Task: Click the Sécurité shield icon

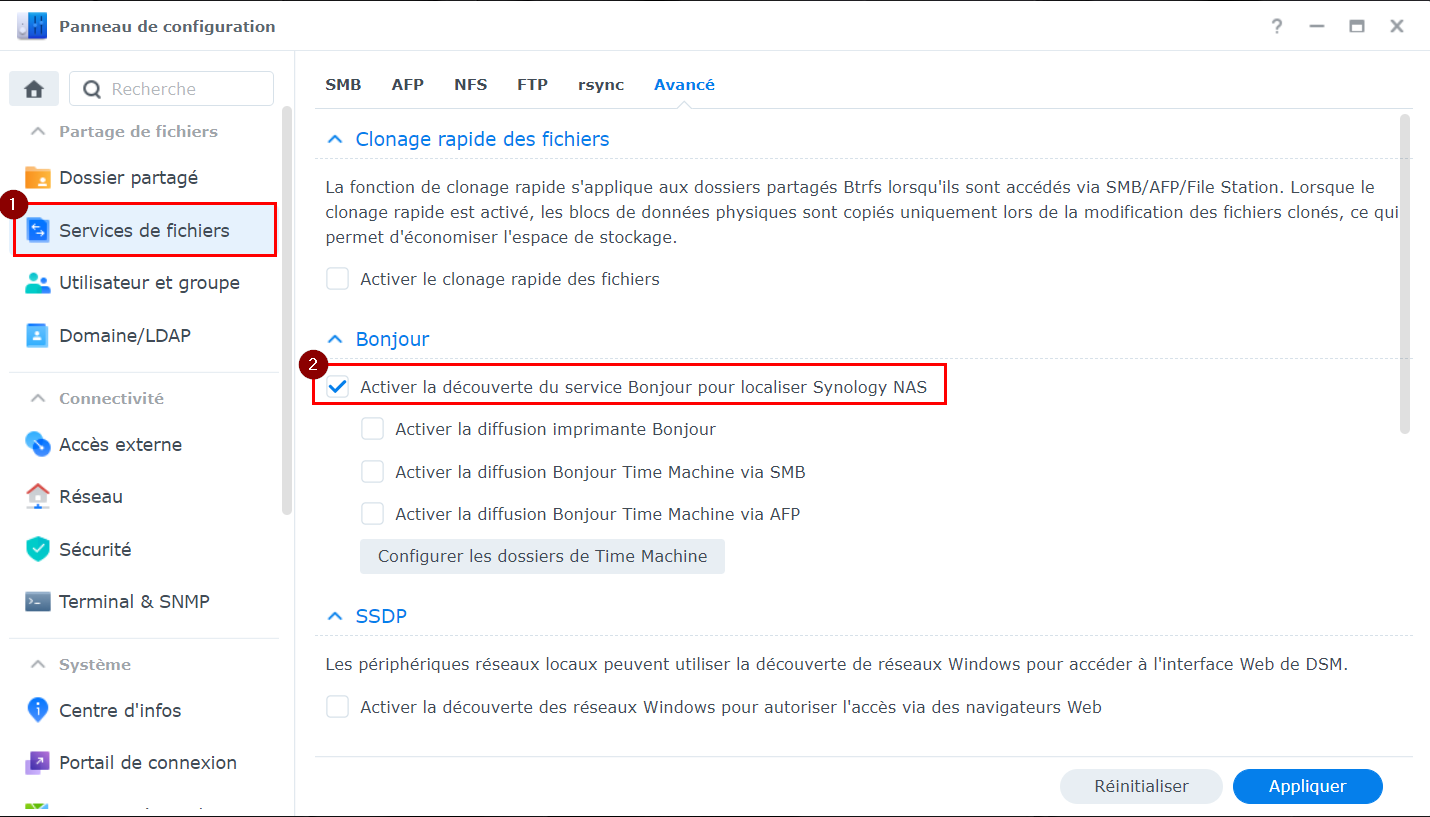Action: [x=37, y=549]
